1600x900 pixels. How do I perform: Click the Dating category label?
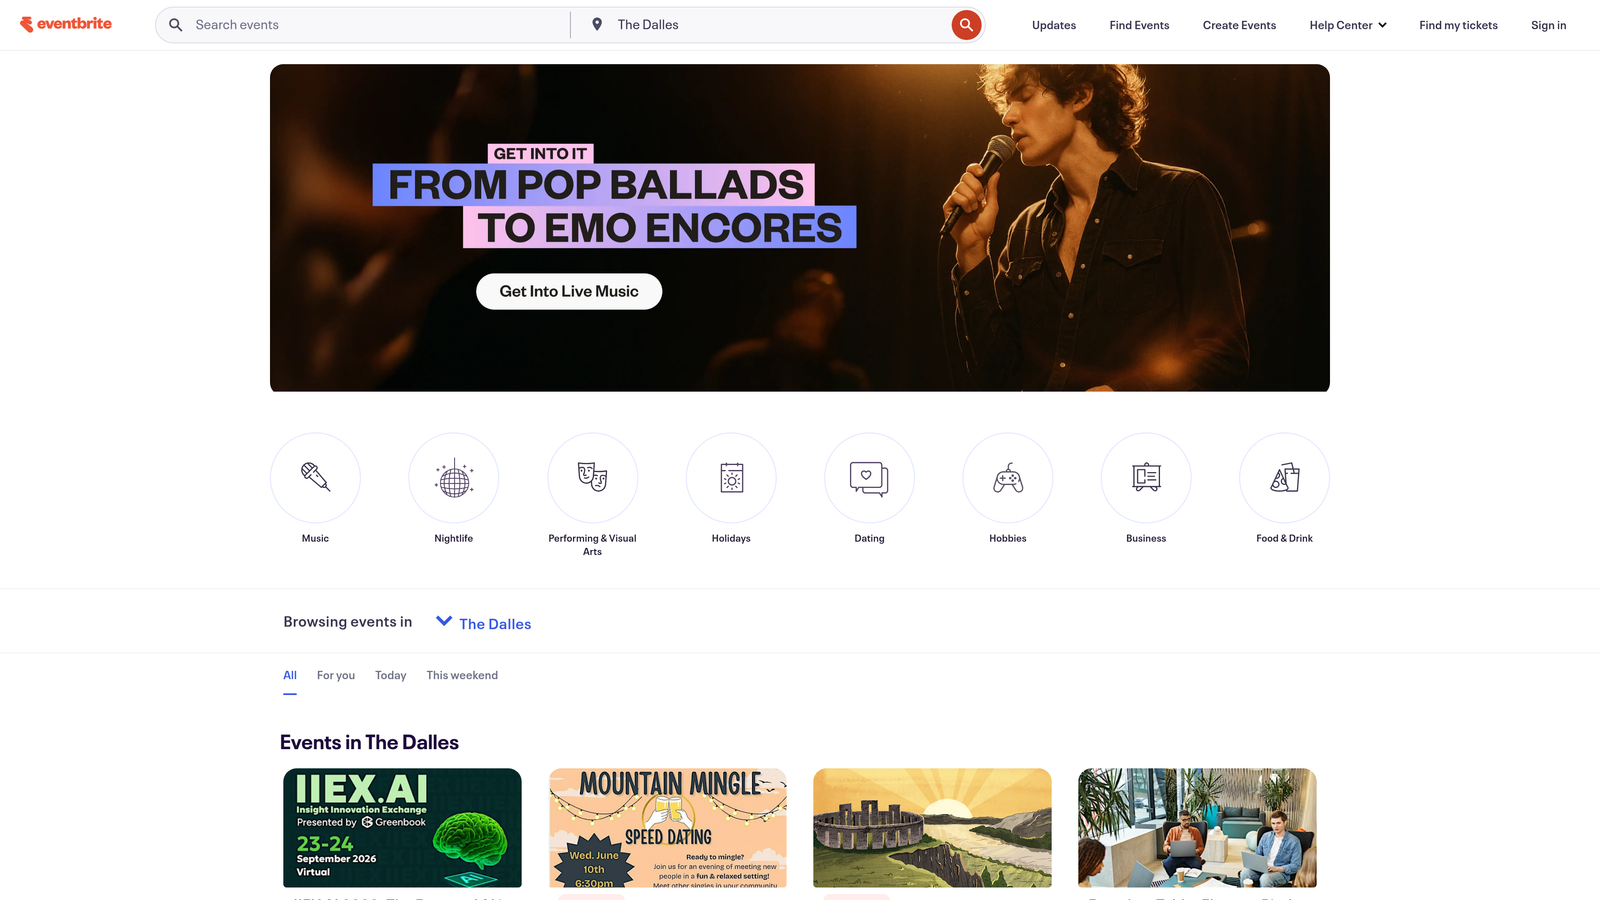click(x=869, y=538)
